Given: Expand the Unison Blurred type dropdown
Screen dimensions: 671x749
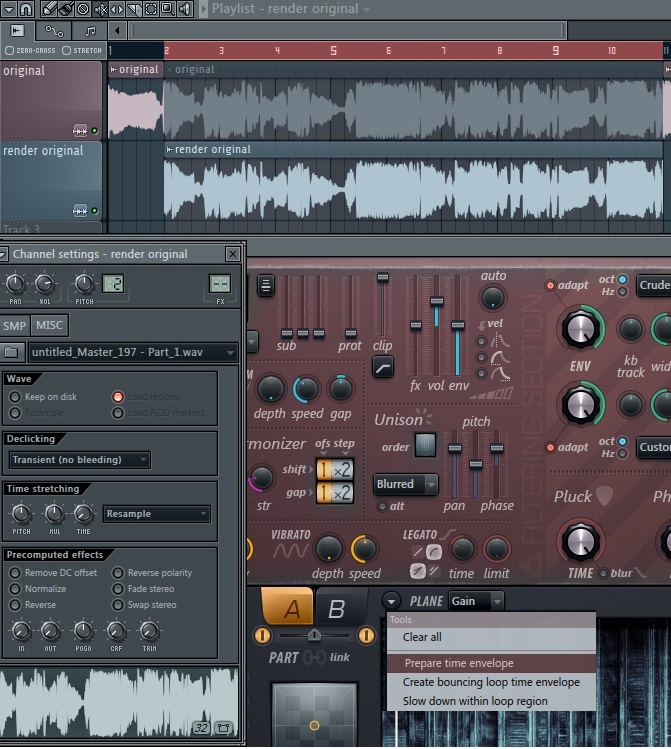Looking at the screenshot, I should 406,484.
